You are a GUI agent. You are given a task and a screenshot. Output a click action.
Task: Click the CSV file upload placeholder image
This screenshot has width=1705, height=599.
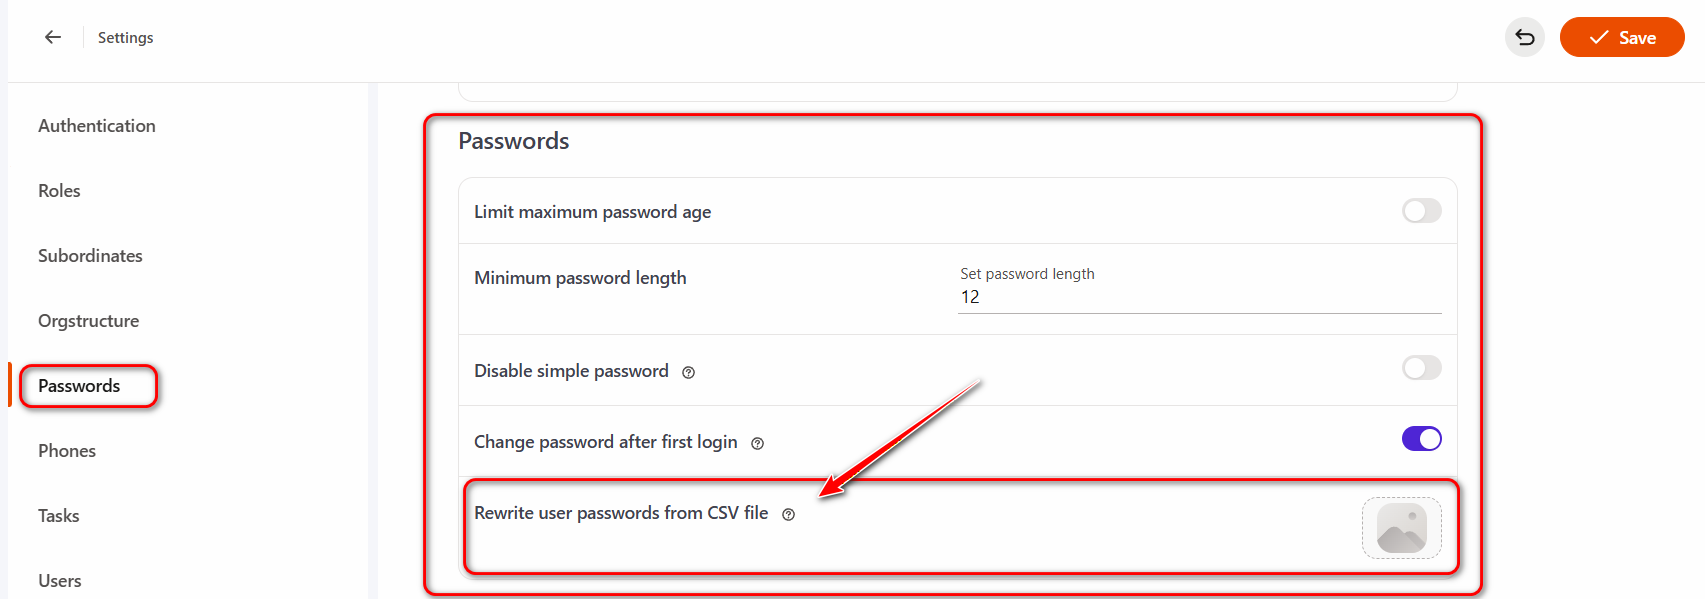1401,527
